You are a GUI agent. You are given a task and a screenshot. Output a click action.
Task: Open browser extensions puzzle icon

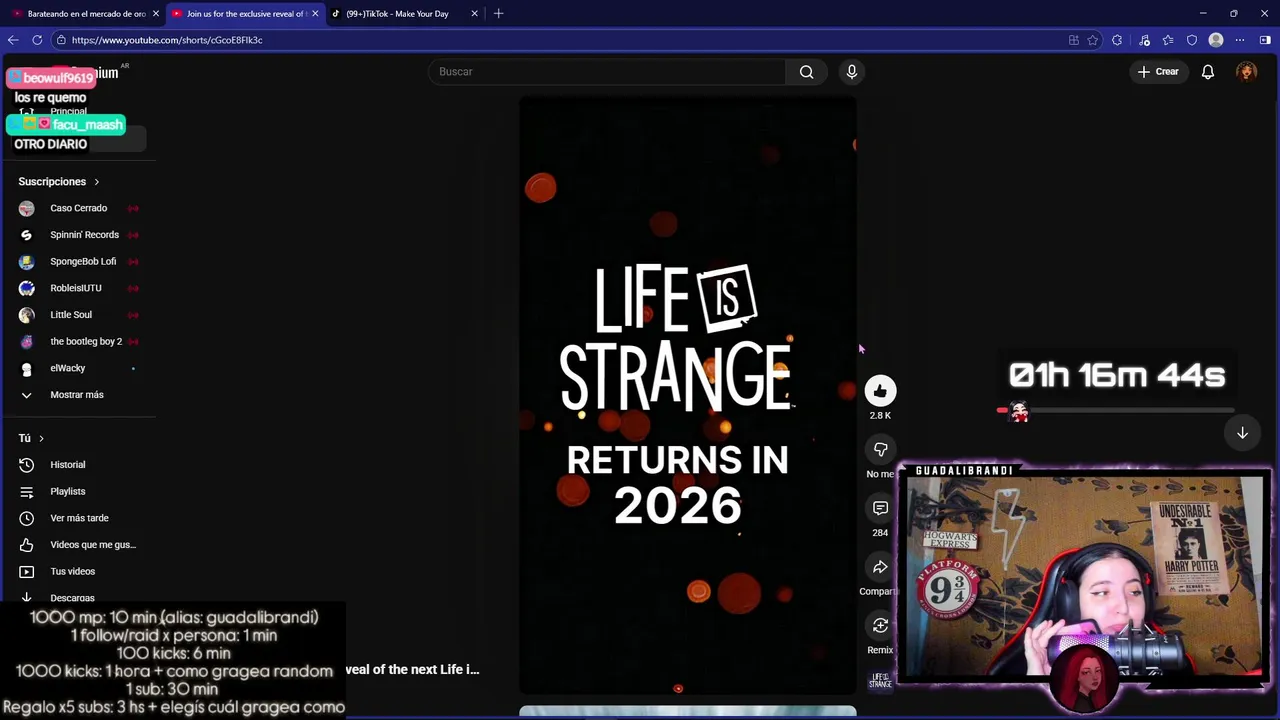tap(1117, 40)
